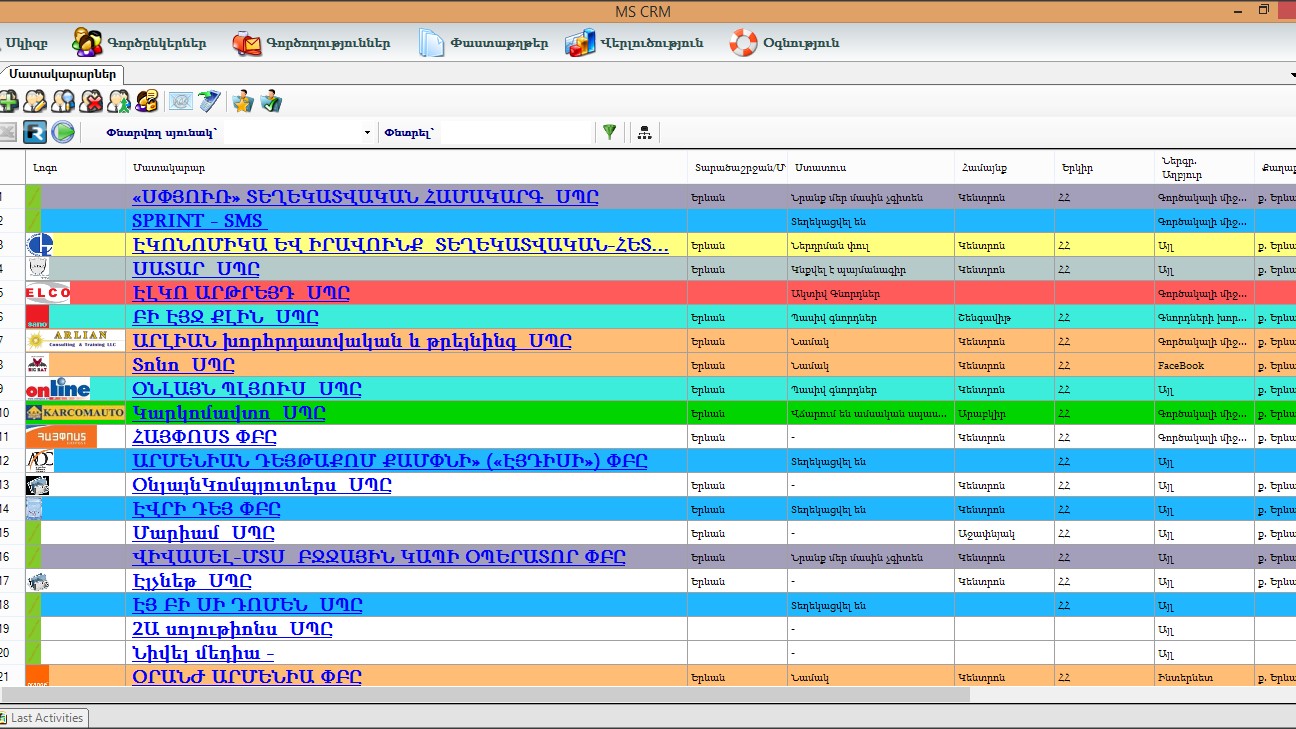Open the Վերլուծություն menu
The image size is (1296, 729).
634,43
